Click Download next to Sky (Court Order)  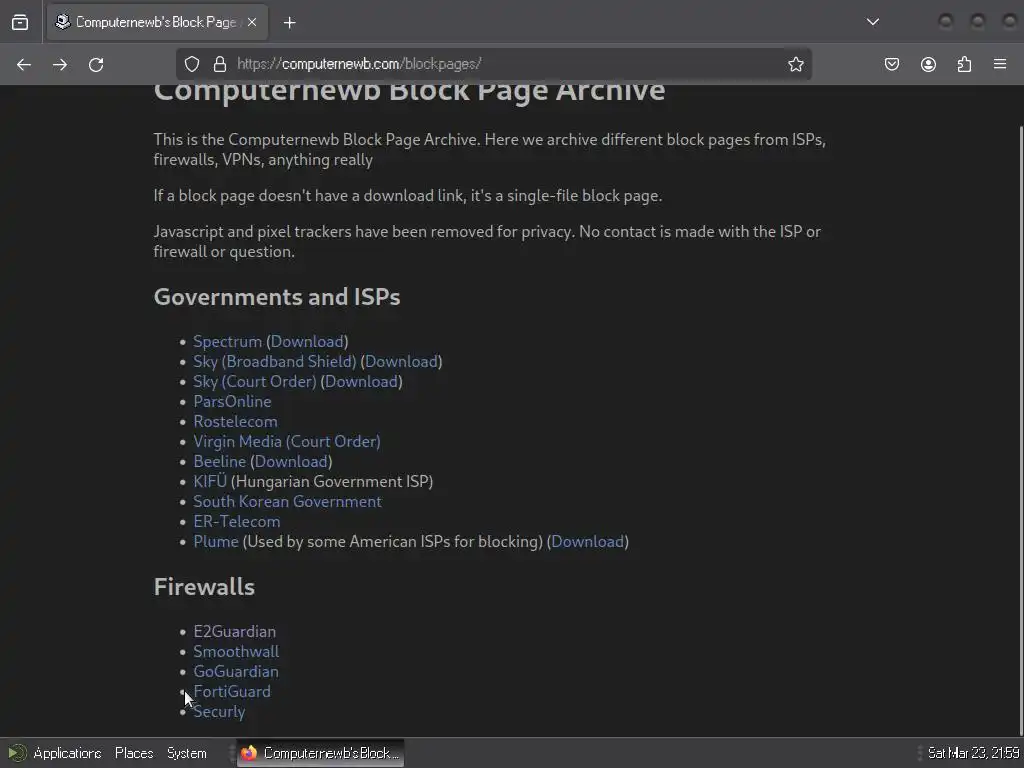click(x=361, y=381)
